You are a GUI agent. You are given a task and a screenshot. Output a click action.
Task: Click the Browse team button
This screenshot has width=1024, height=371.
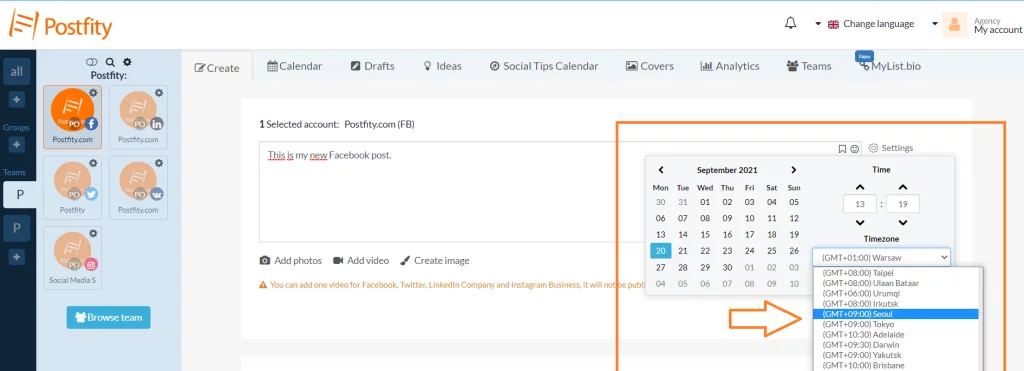[108, 317]
